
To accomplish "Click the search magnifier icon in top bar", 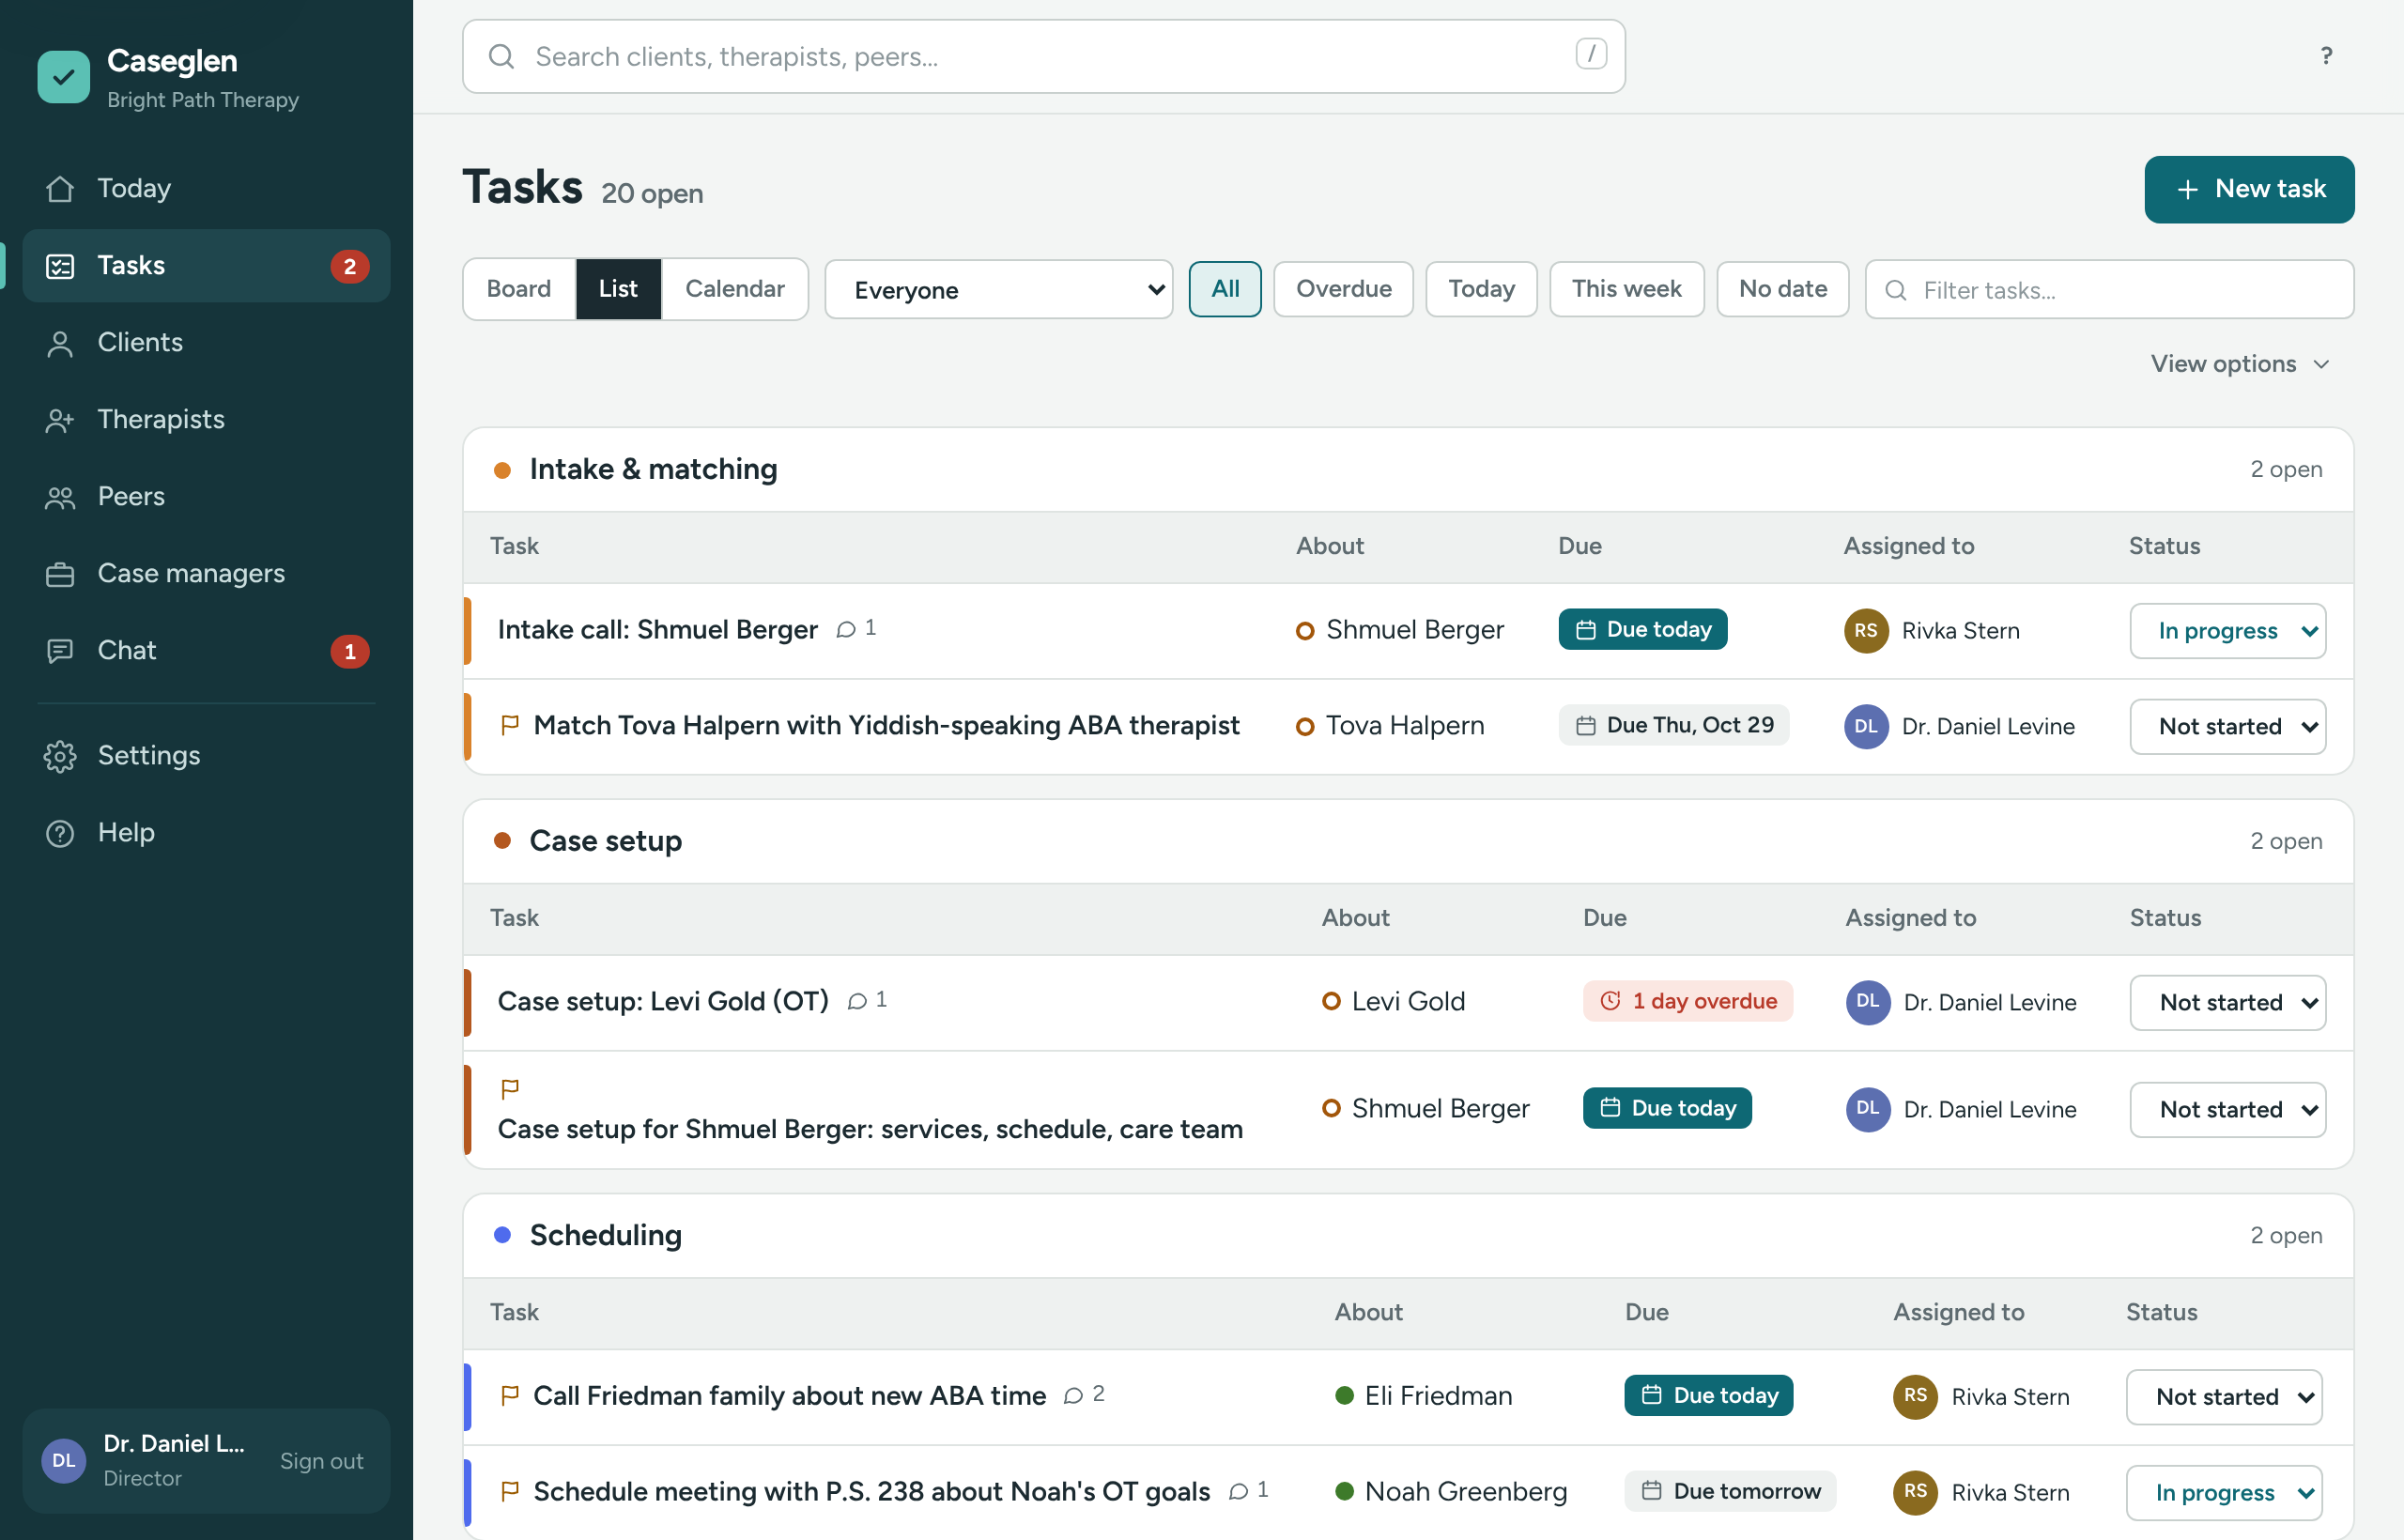I will pyautogui.click(x=501, y=57).
